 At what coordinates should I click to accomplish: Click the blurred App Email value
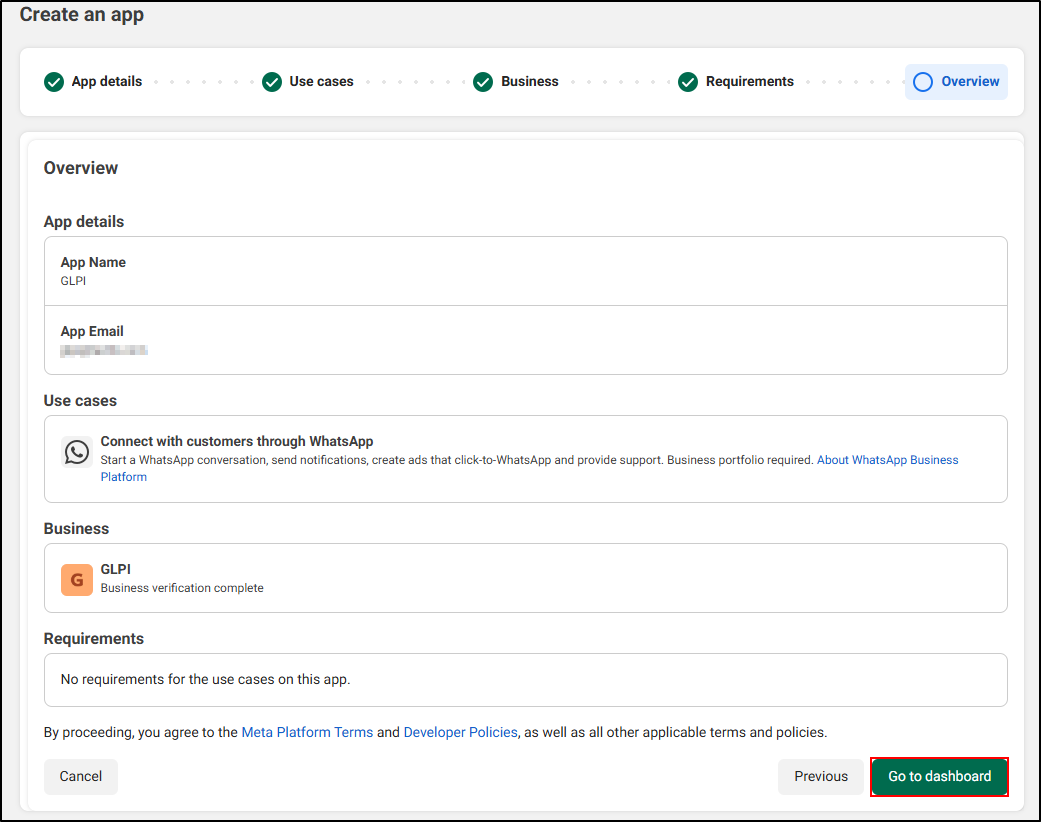pyautogui.click(x=104, y=351)
